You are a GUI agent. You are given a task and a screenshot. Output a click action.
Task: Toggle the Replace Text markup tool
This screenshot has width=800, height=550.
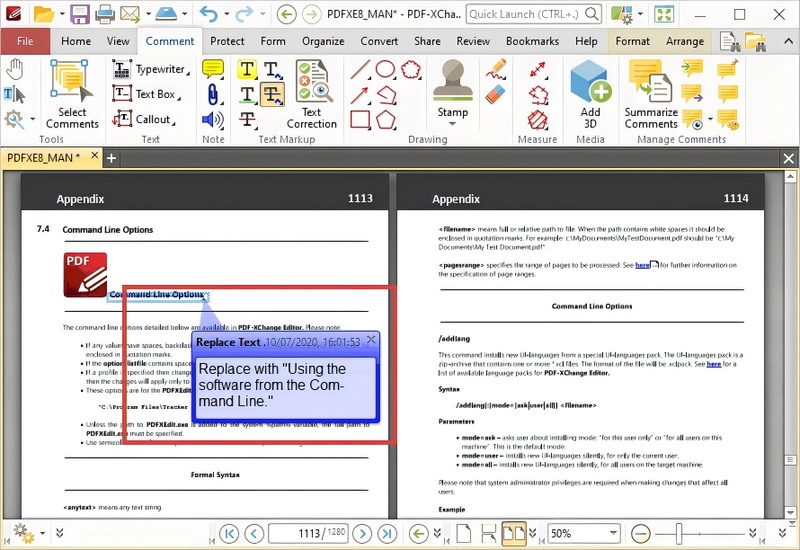(x=271, y=95)
